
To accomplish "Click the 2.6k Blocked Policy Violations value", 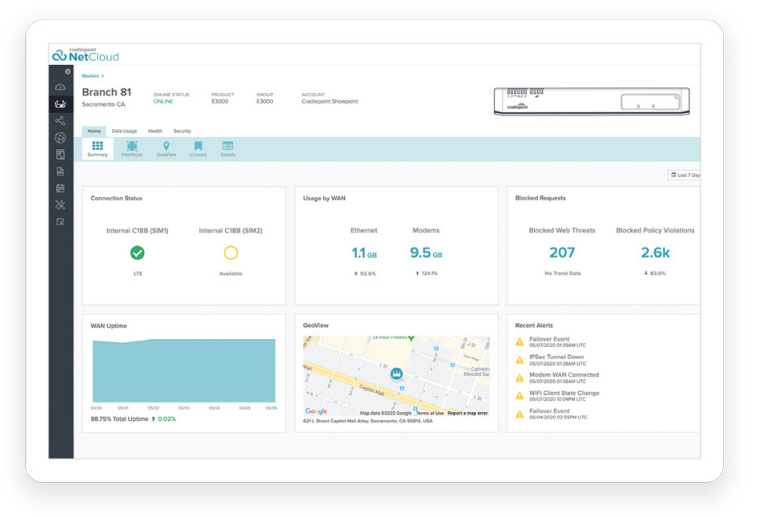I will tap(655, 253).
